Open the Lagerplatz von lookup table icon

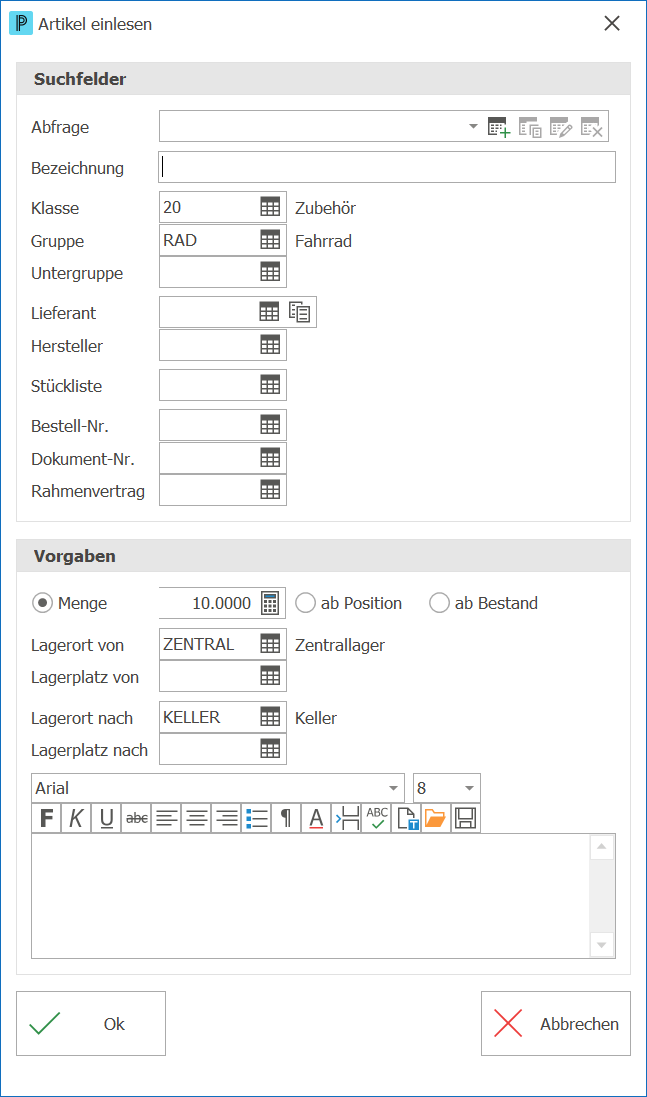tap(270, 676)
